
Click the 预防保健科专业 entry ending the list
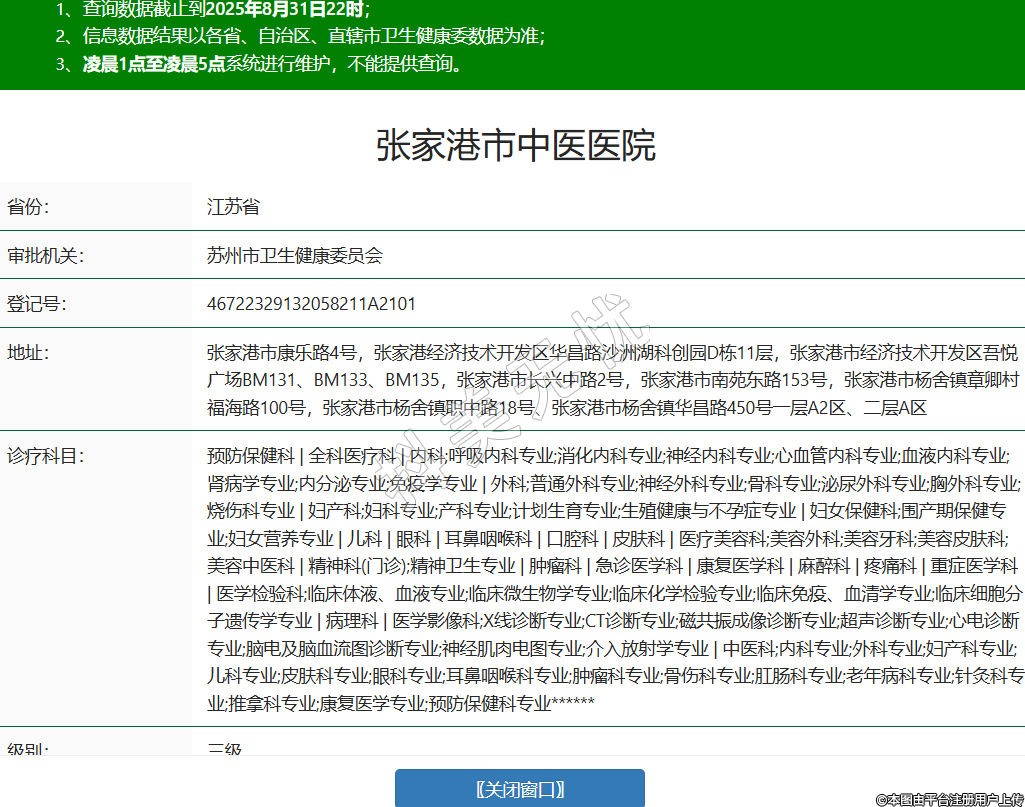tap(489, 703)
